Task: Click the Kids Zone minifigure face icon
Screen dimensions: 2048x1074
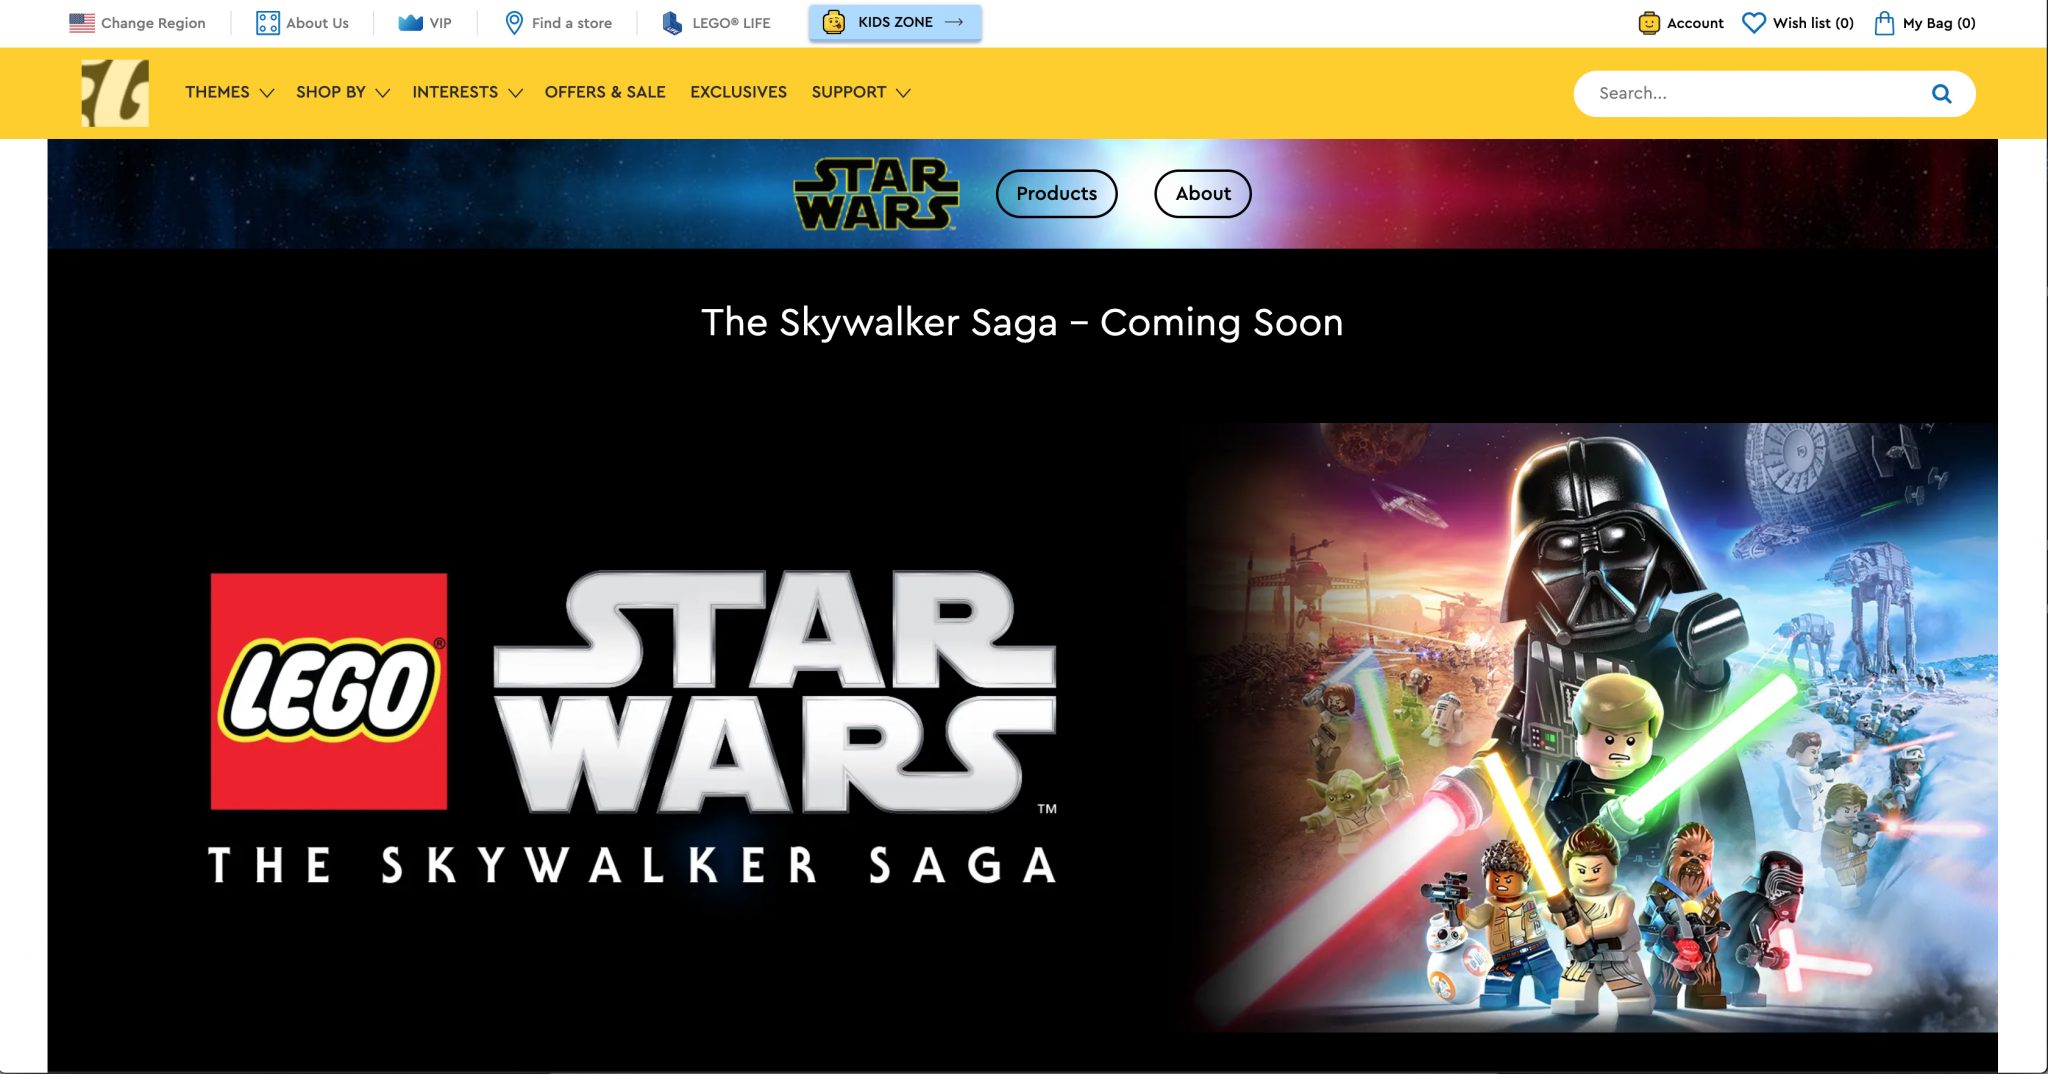Action: pyautogui.click(x=834, y=22)
